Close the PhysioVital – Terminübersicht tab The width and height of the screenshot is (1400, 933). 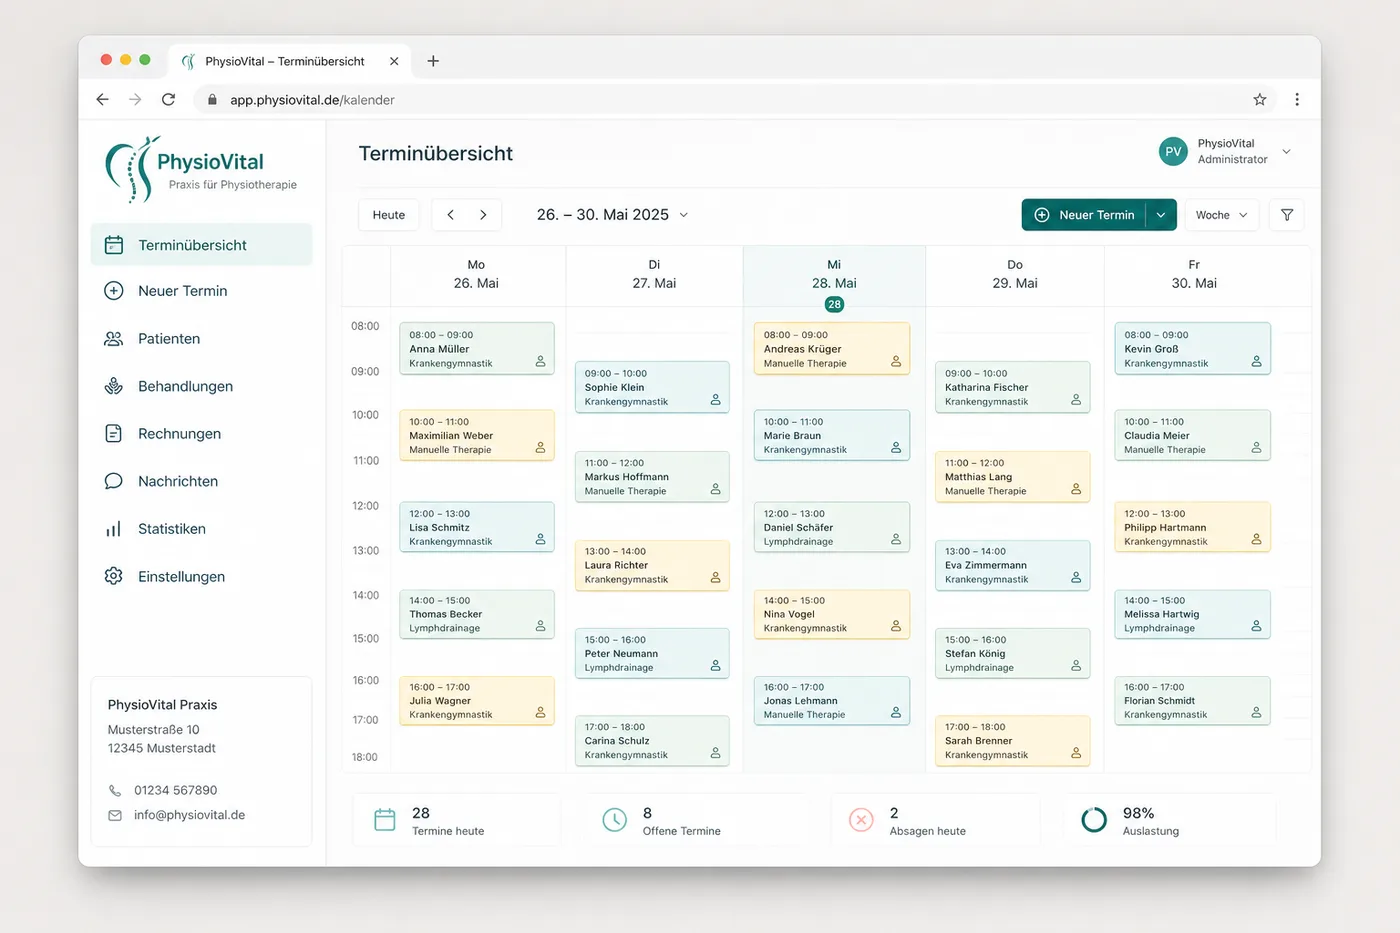[x=394, y=61]
